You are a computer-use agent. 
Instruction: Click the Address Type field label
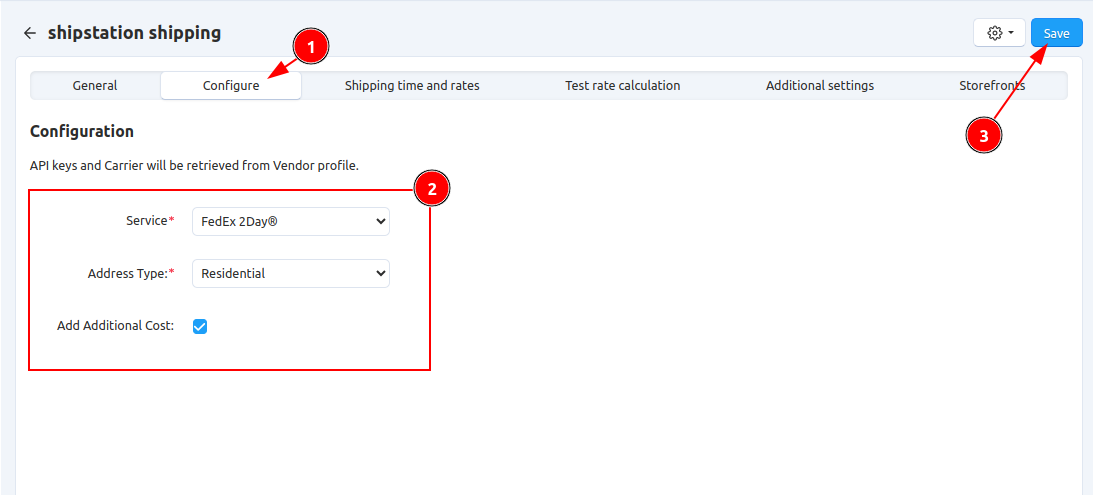point(127,273)
